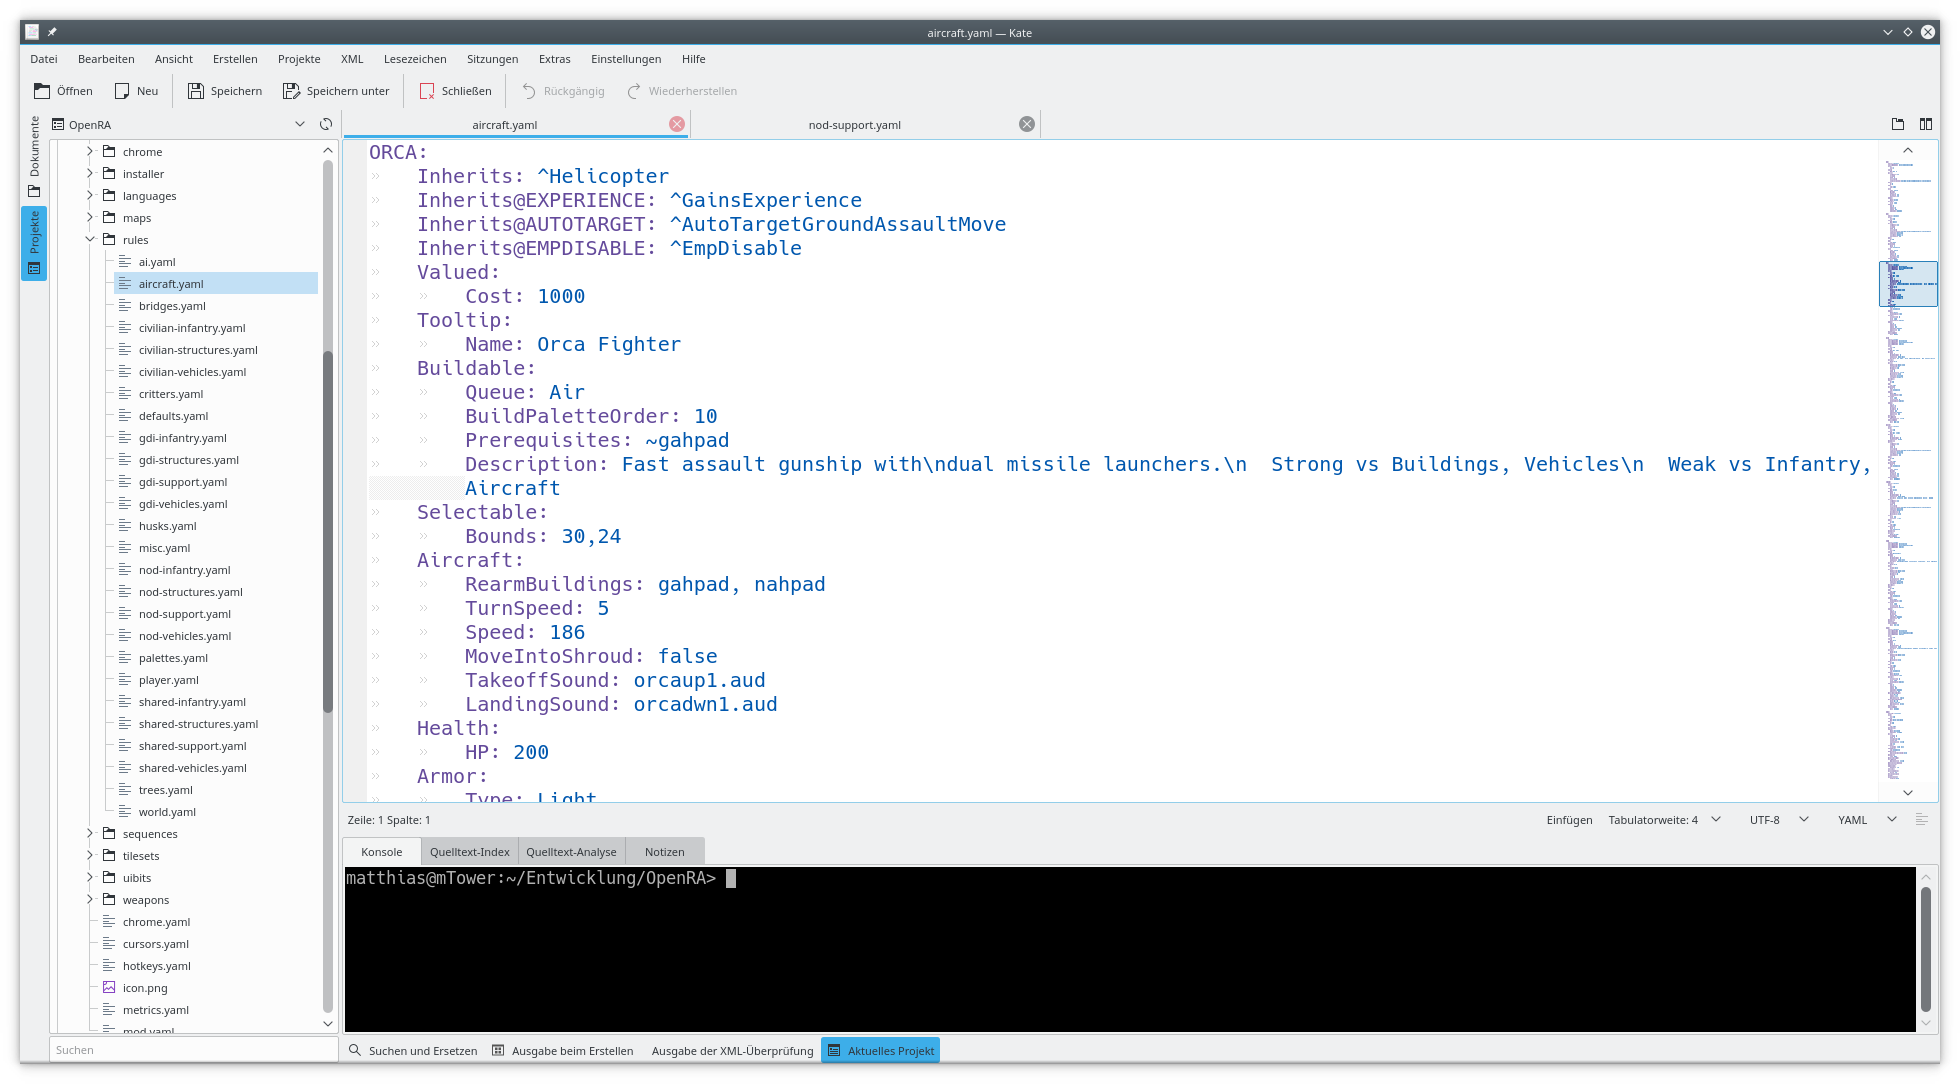Toggle the Aktuelles Projekt panel
This screenshot has height=1084, width=1960.
click(881, 1051)
